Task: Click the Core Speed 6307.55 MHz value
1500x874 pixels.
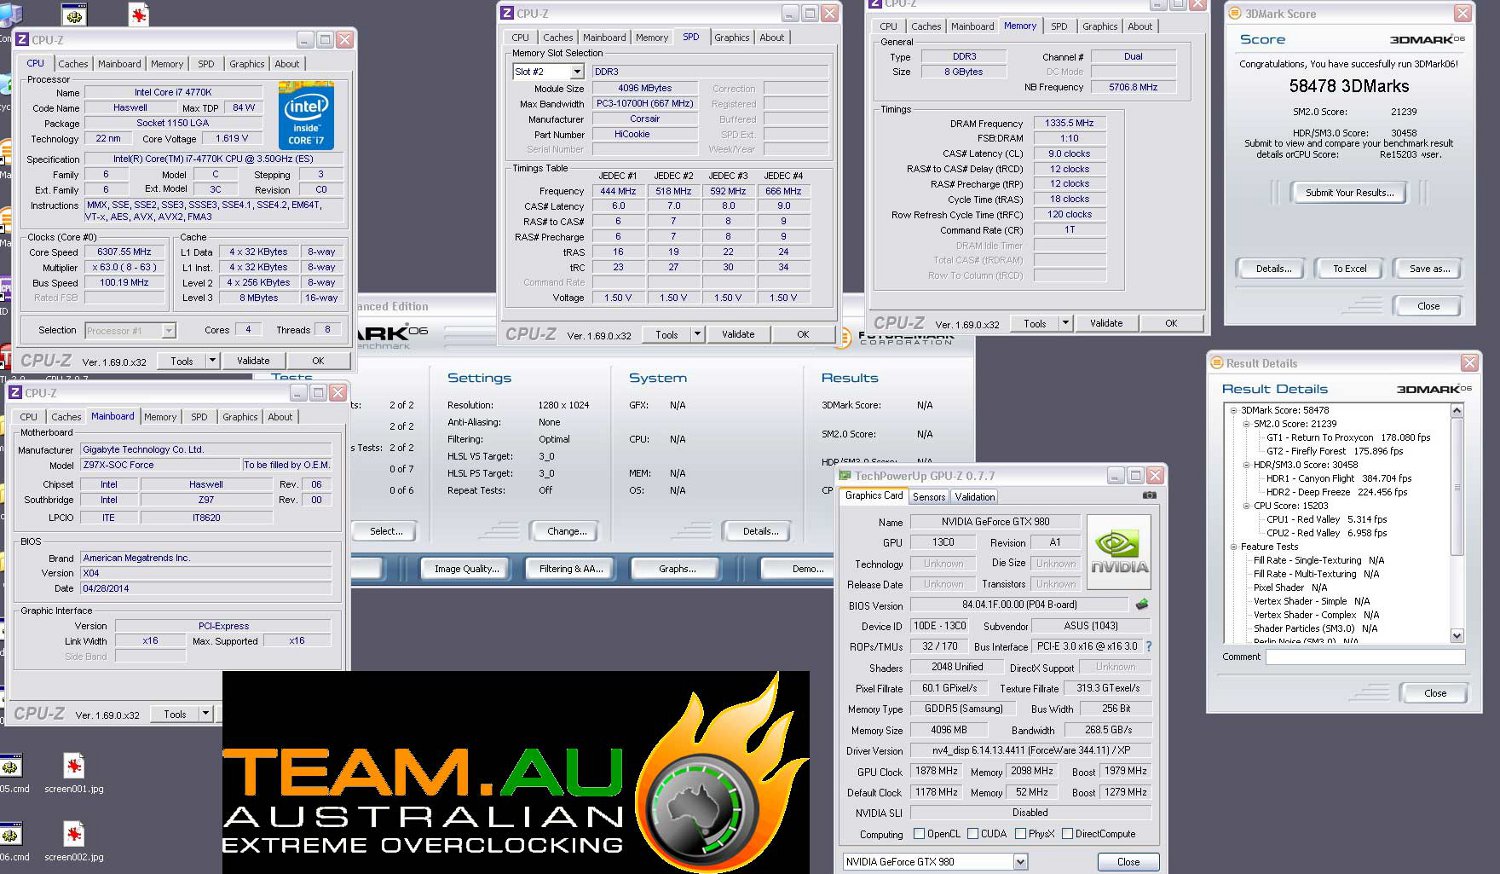Action: pos(124,252)
